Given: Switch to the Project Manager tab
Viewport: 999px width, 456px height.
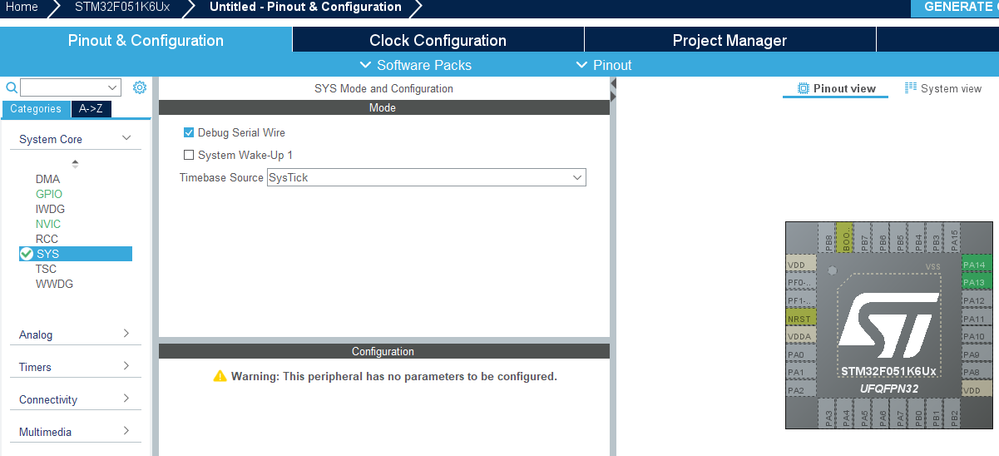Looking at the screenshot, I should (729, 40).
